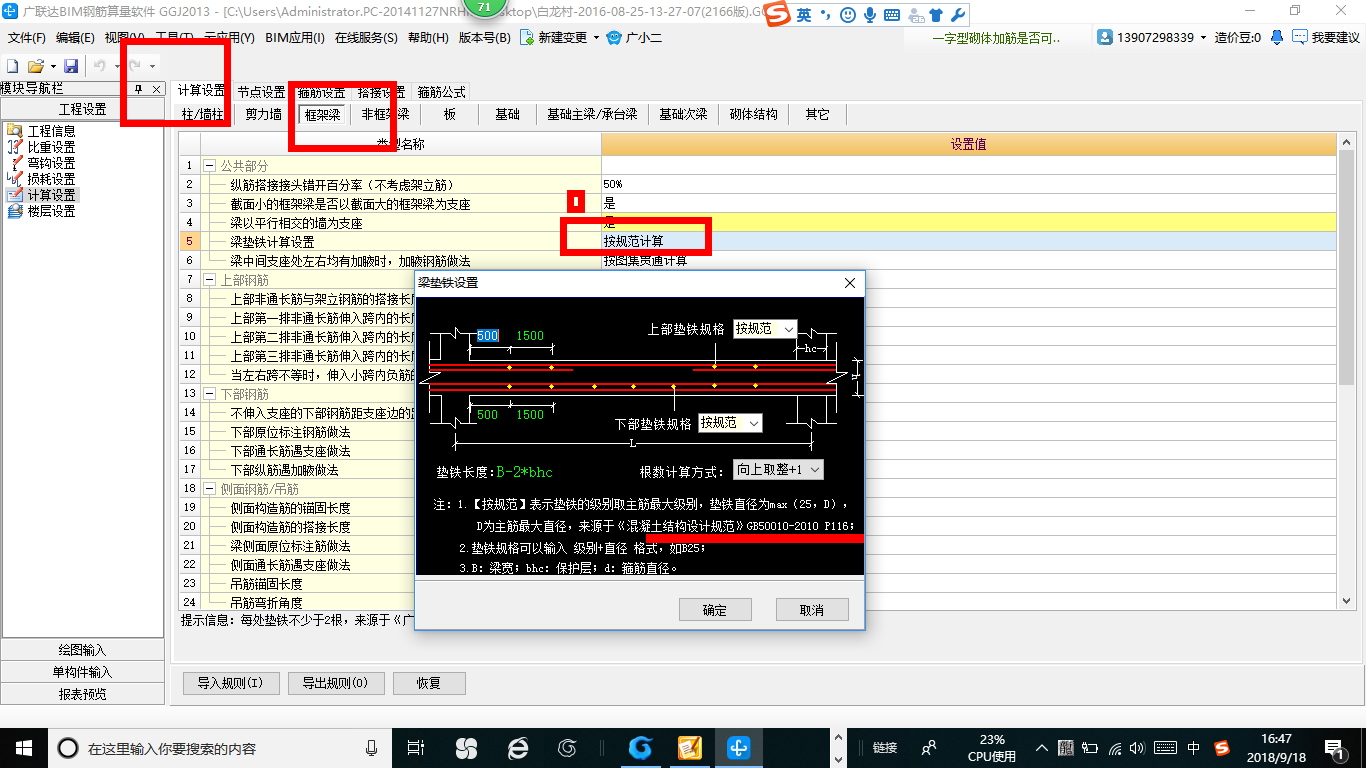Open the 在线服务(S) menu
Viewport: 1366px width, 768px height.
pos(367,38)
